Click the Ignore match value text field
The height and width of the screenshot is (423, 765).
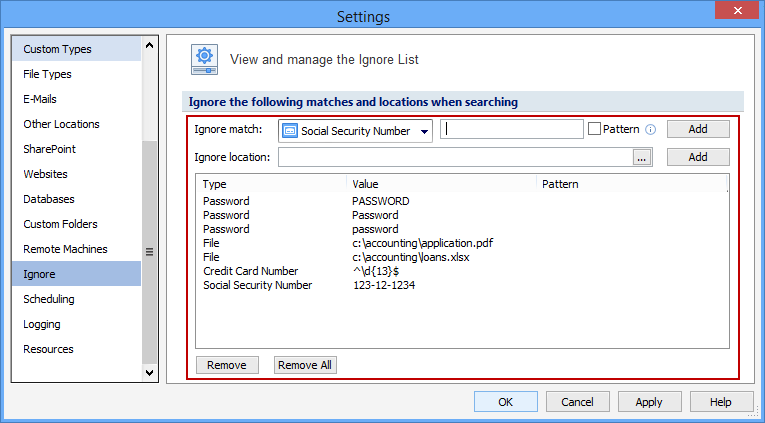(511, 129)
